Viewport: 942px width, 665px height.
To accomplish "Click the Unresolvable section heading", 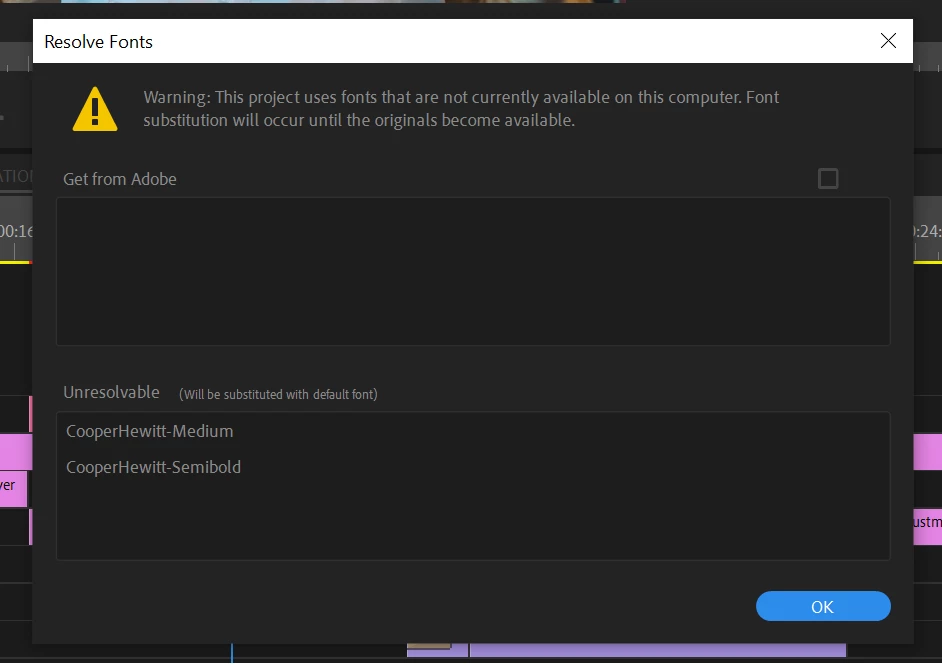I will point(111,392).
